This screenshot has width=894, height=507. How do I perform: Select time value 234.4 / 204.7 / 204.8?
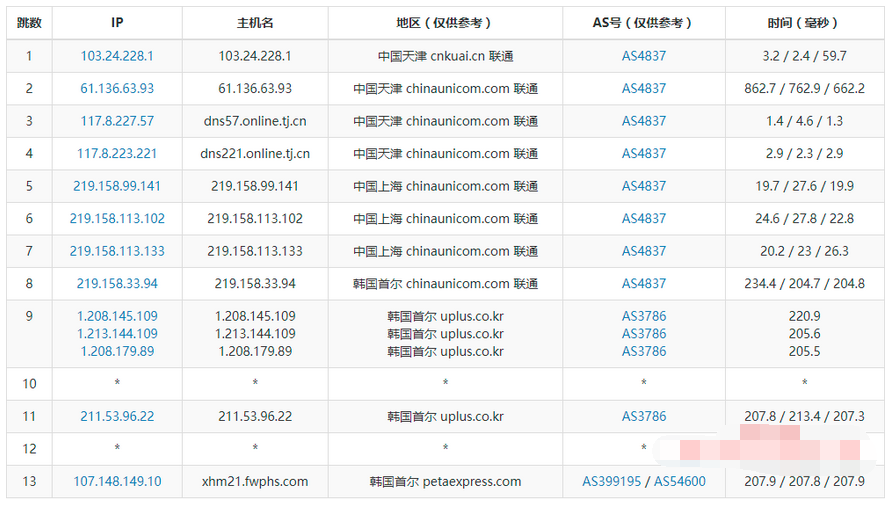(x=804, y=283)
